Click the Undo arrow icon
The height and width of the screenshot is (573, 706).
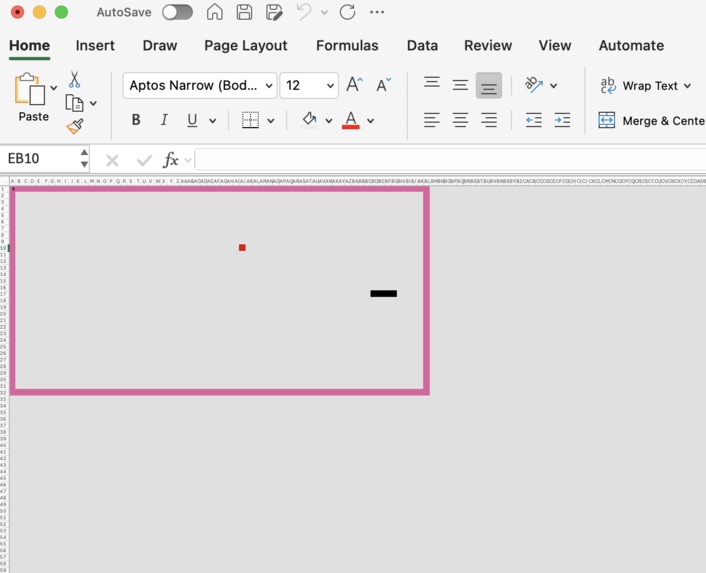304,12
